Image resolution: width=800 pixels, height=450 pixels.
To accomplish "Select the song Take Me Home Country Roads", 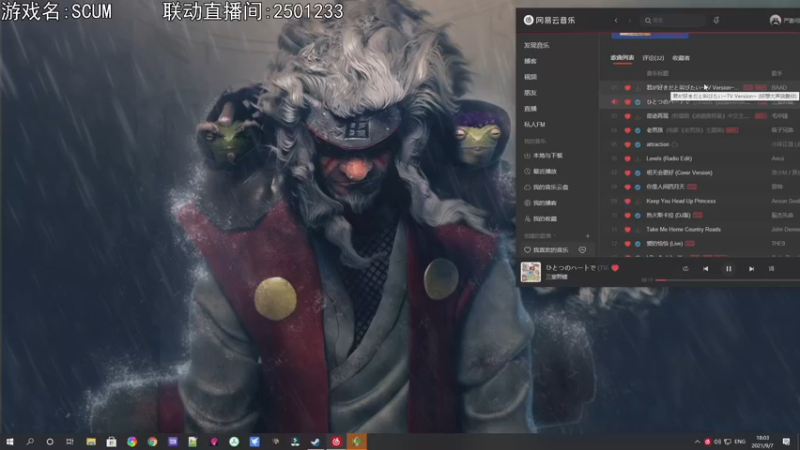I will (683, 230).
